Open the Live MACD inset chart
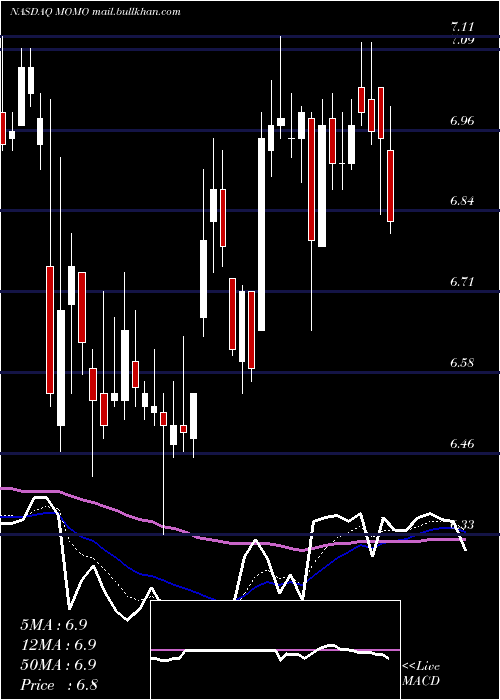 click(x=275, y=650)
